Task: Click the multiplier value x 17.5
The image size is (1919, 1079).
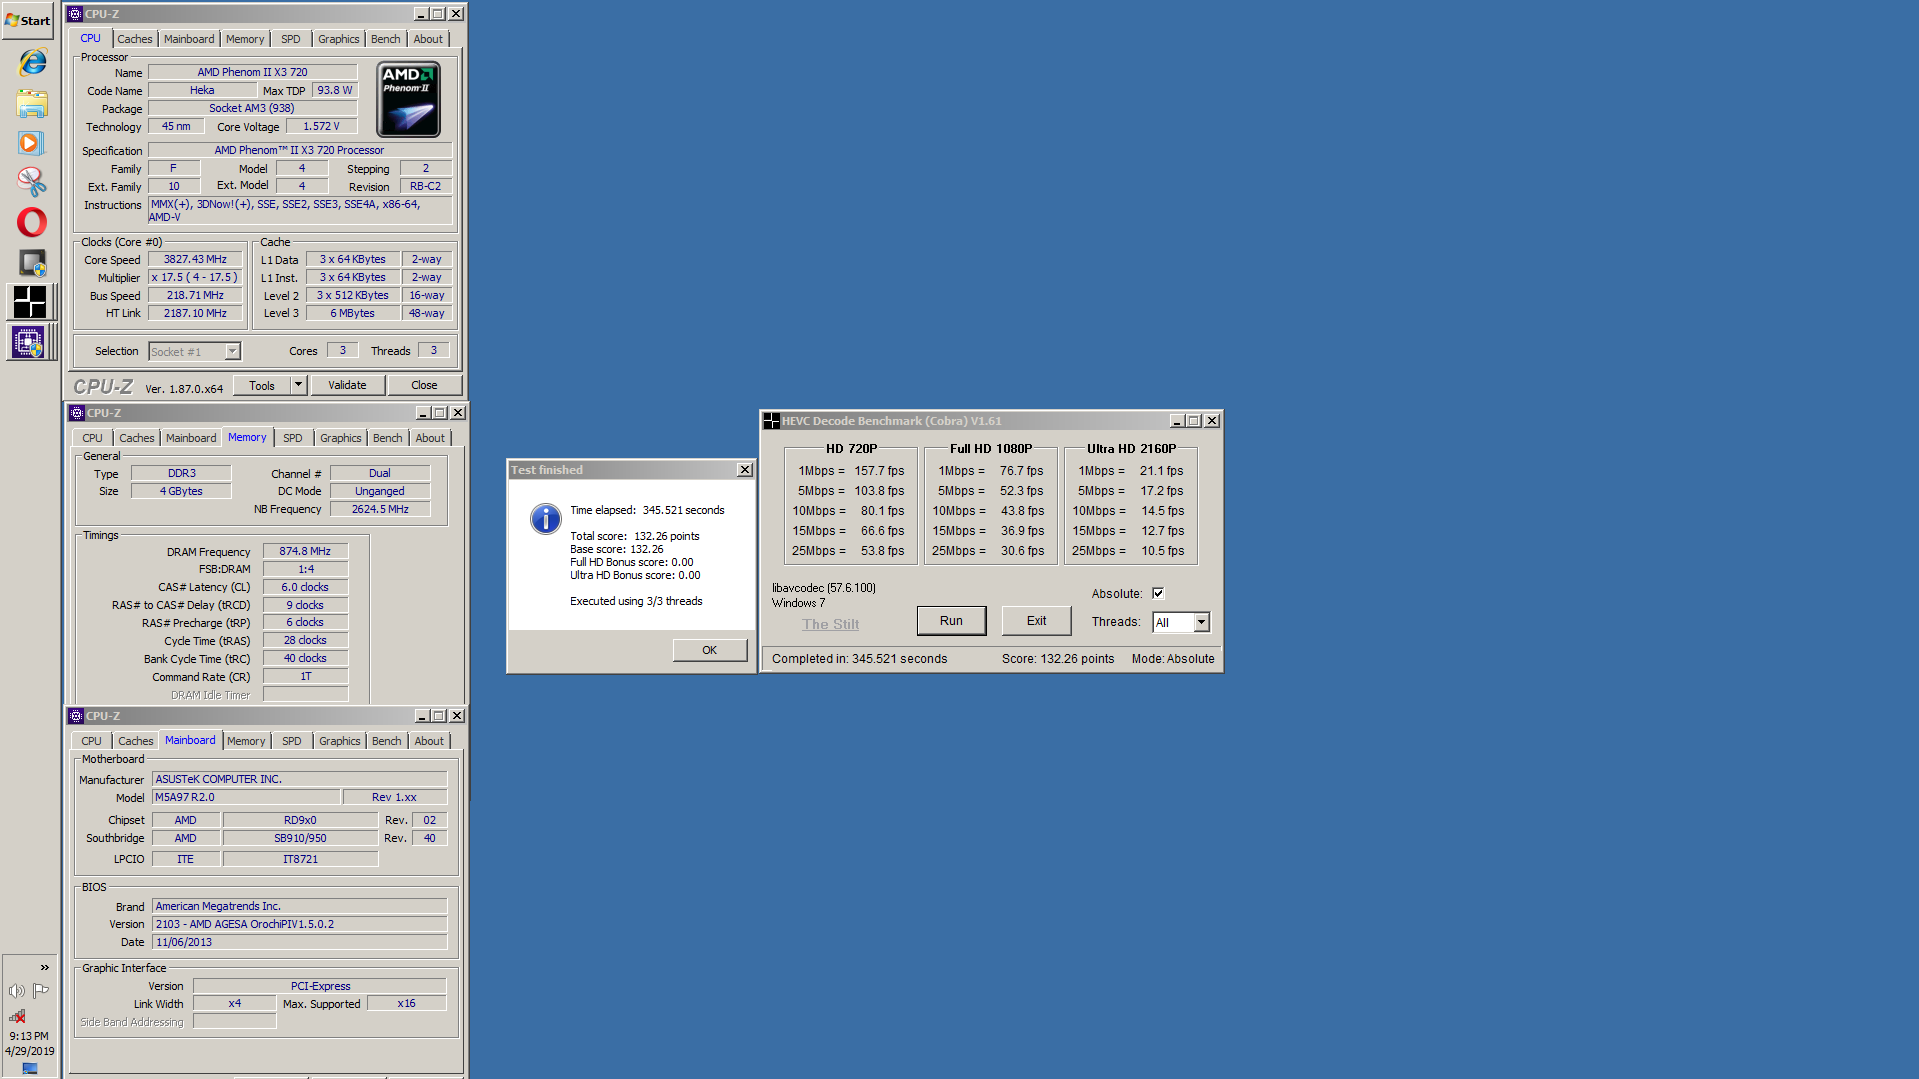Action: 195,277
